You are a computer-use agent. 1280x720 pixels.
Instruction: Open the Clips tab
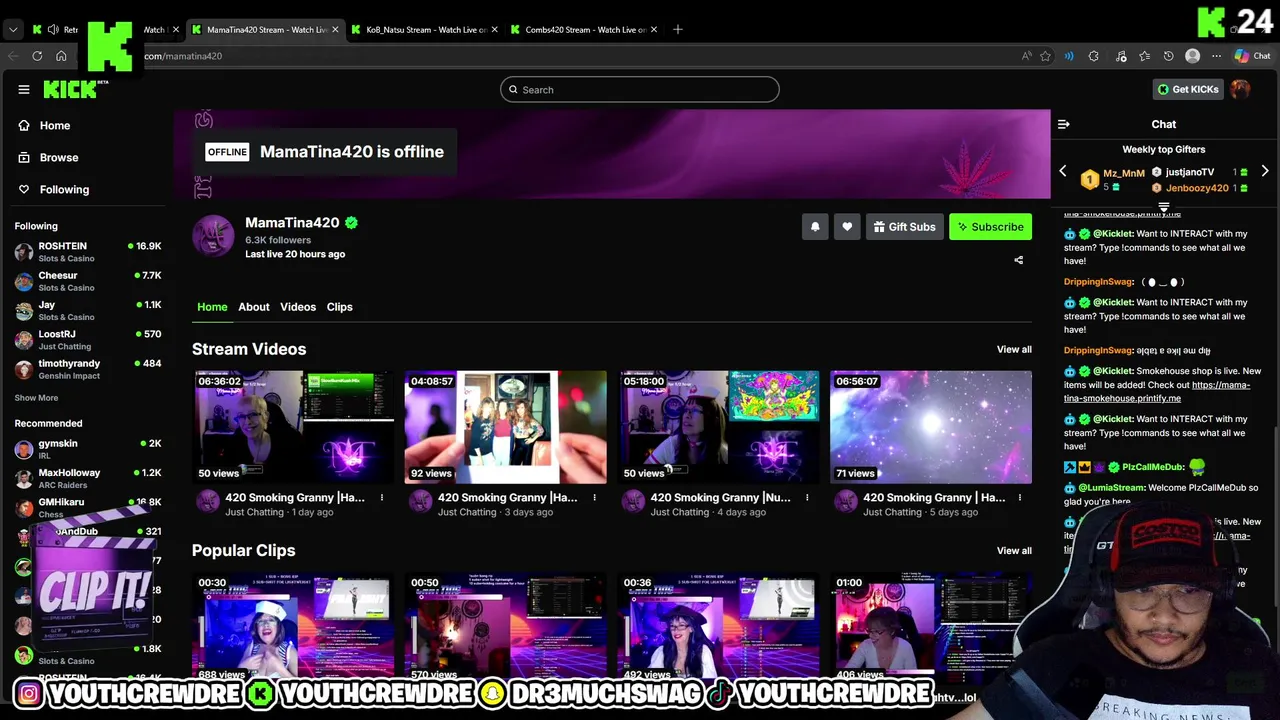[x=340, y=307]
